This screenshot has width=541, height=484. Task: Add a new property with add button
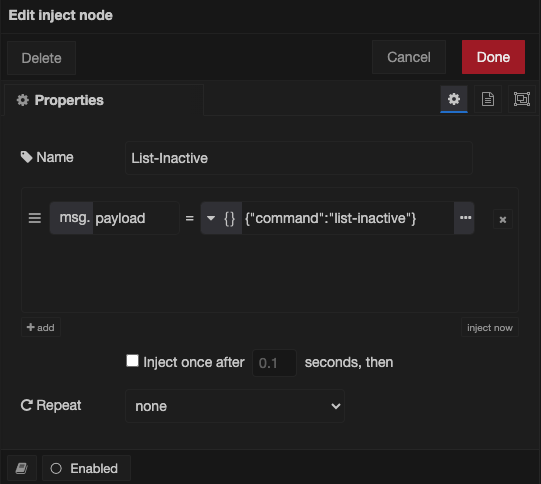(41, 327)
